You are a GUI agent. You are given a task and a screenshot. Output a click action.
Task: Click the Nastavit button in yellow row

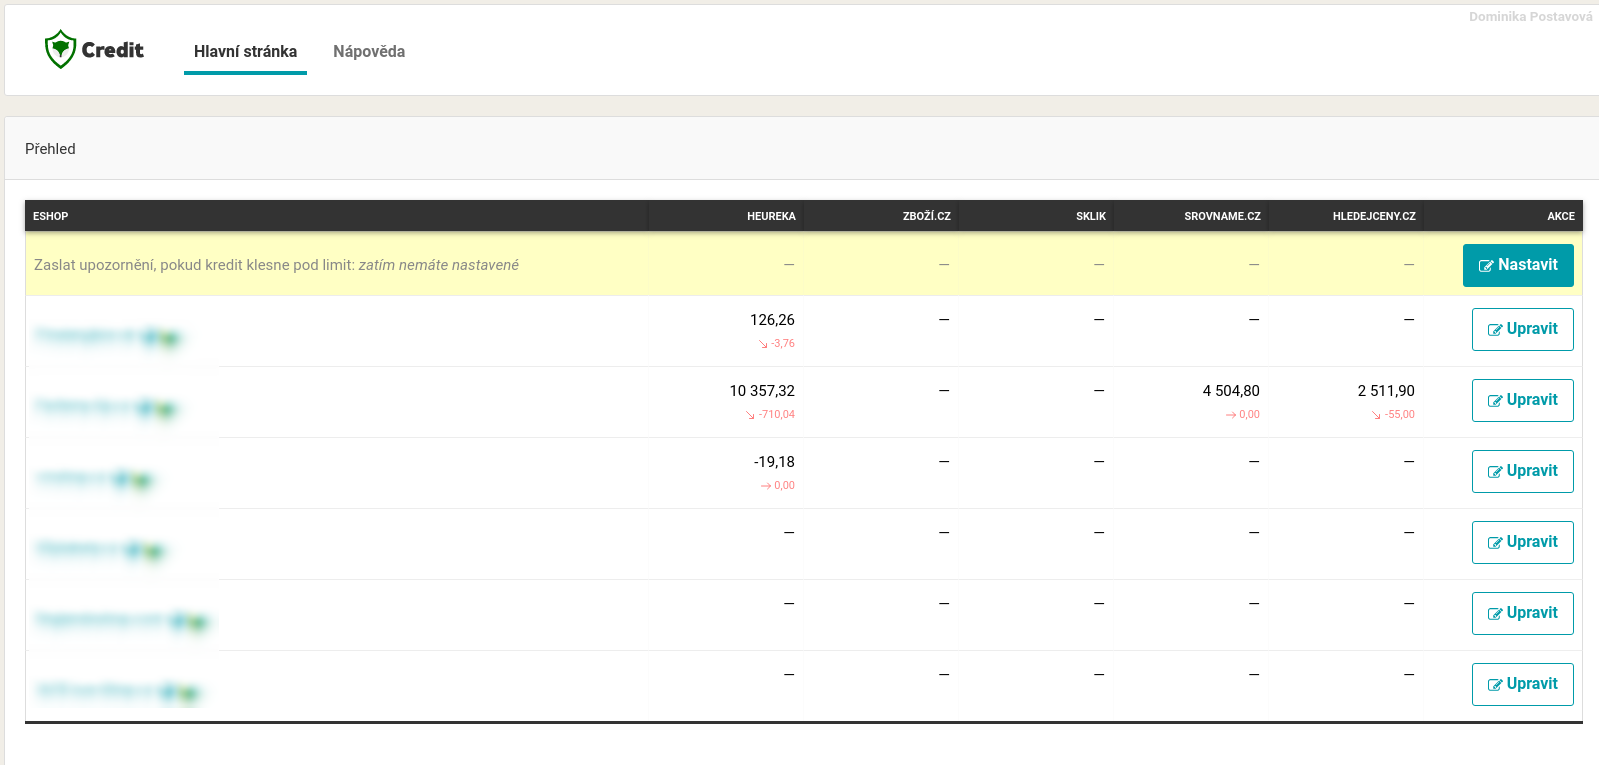(1517, 265)
